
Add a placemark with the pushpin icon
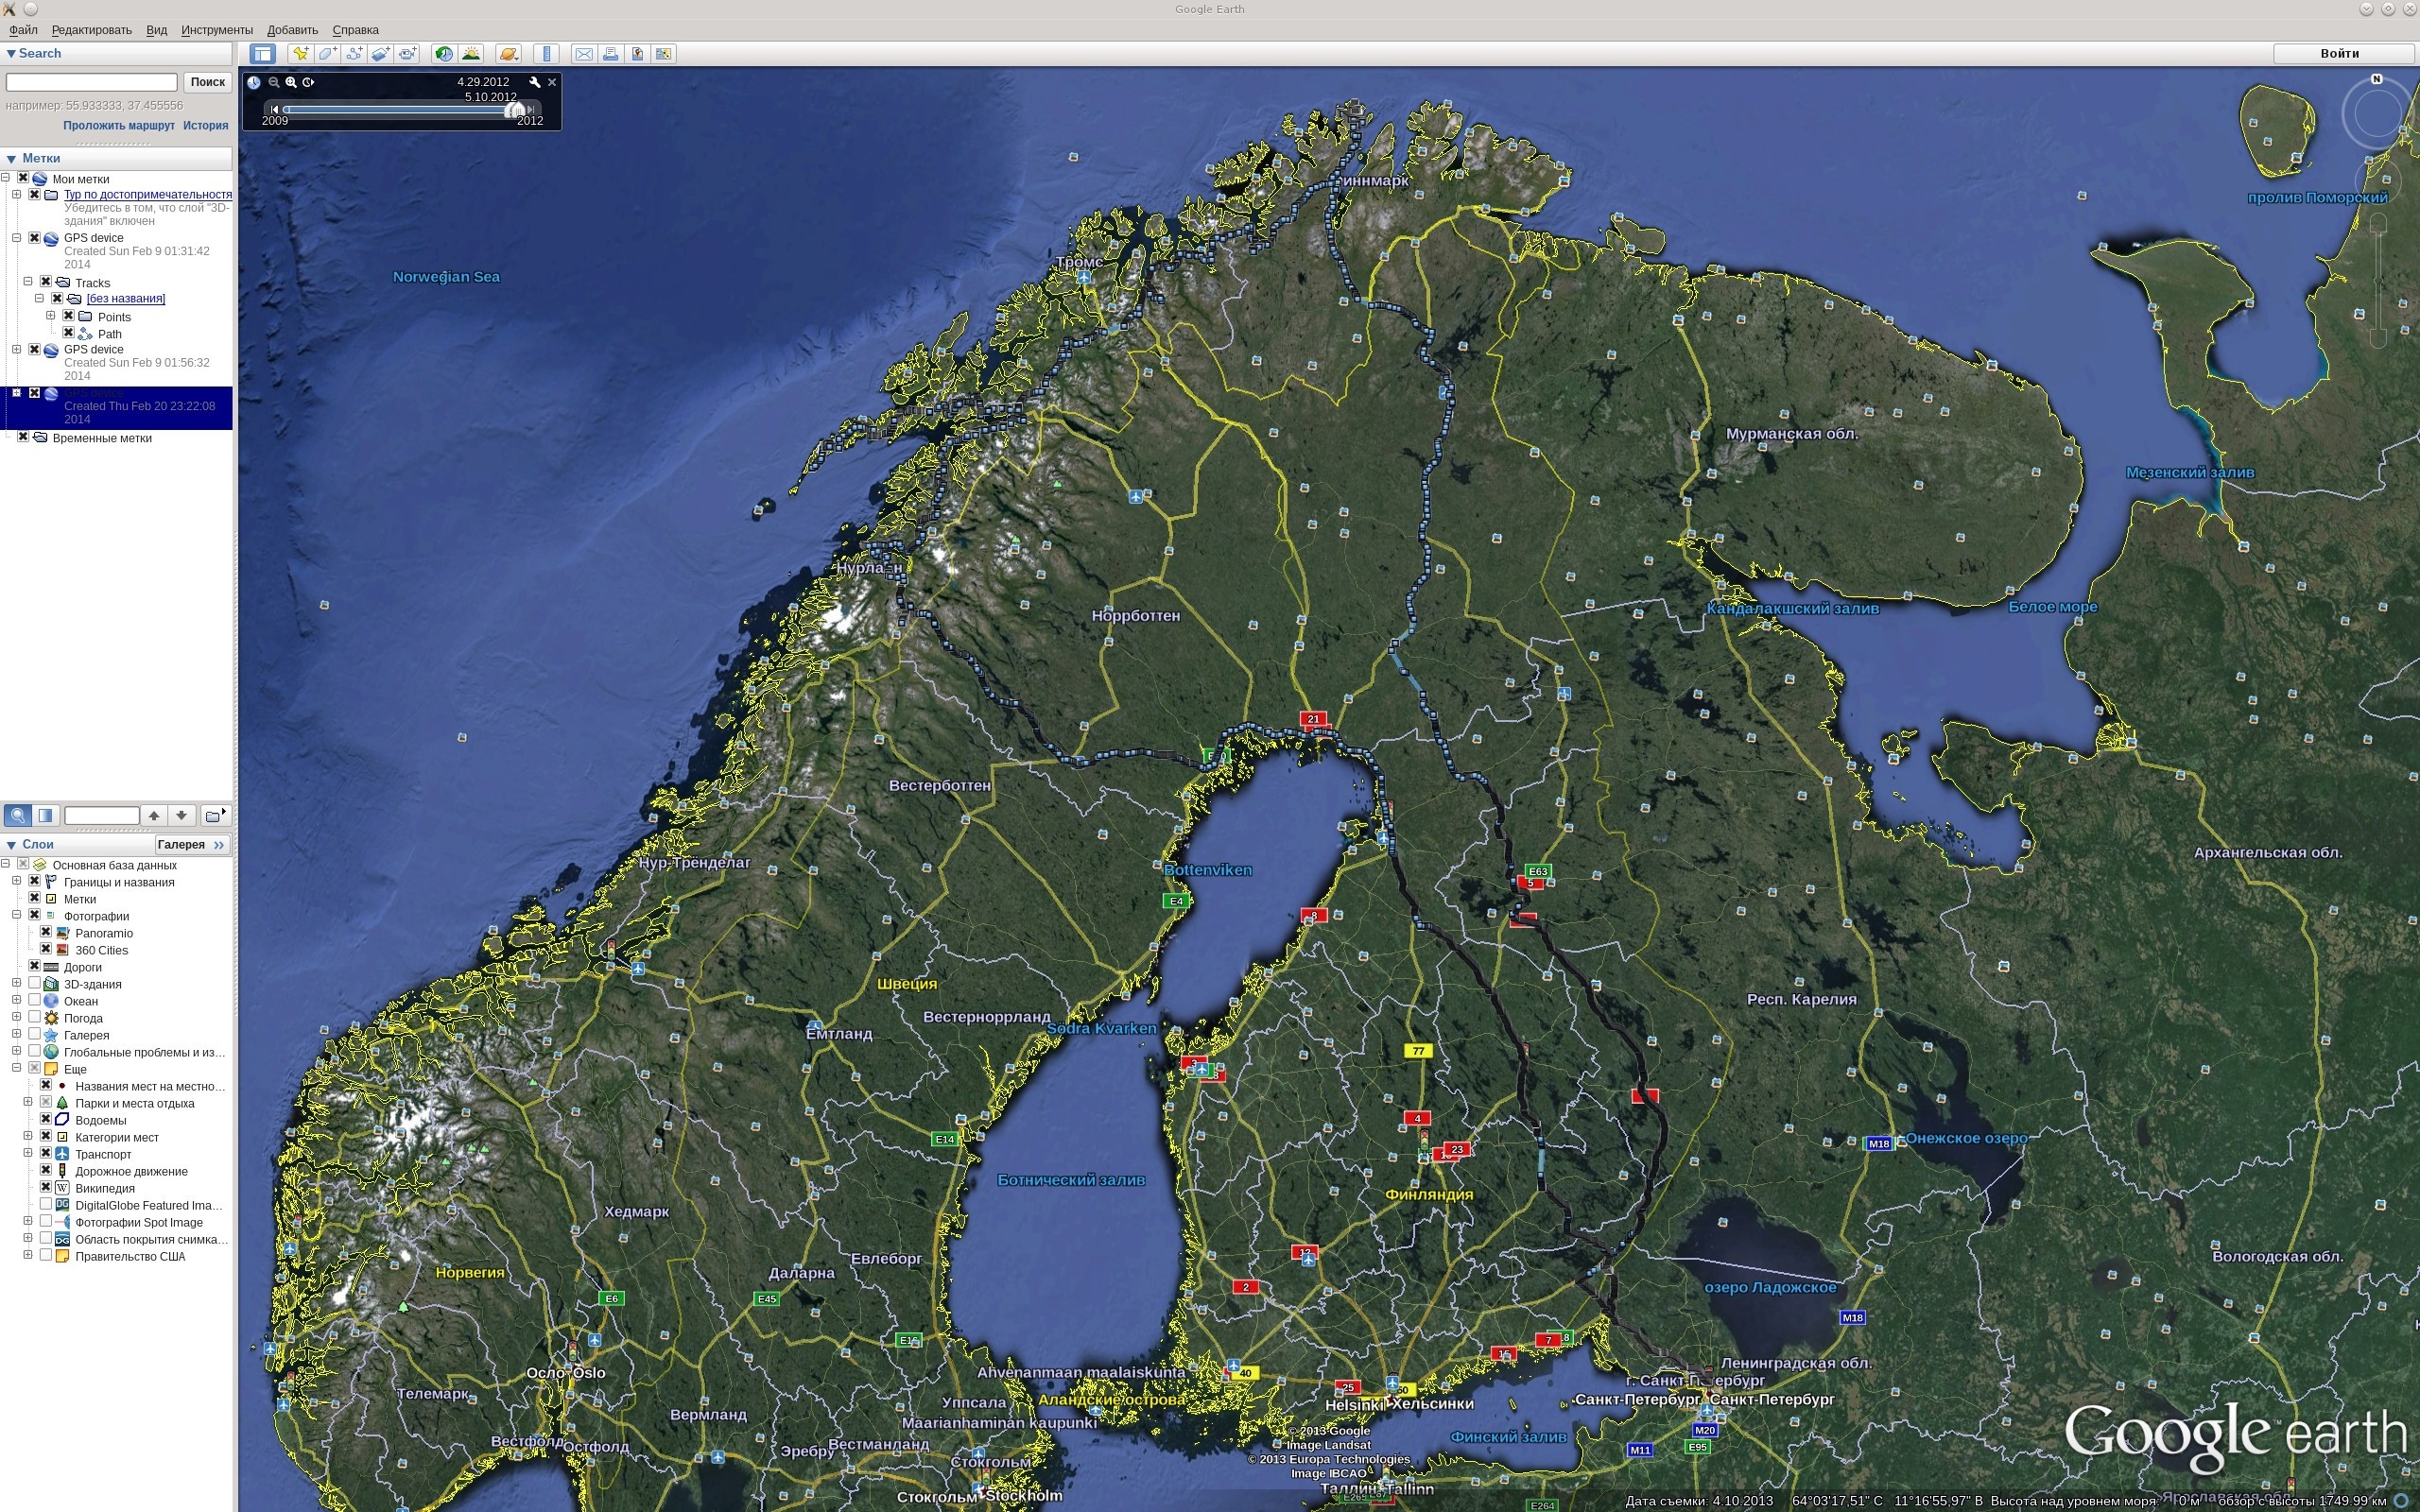(300, 54)
